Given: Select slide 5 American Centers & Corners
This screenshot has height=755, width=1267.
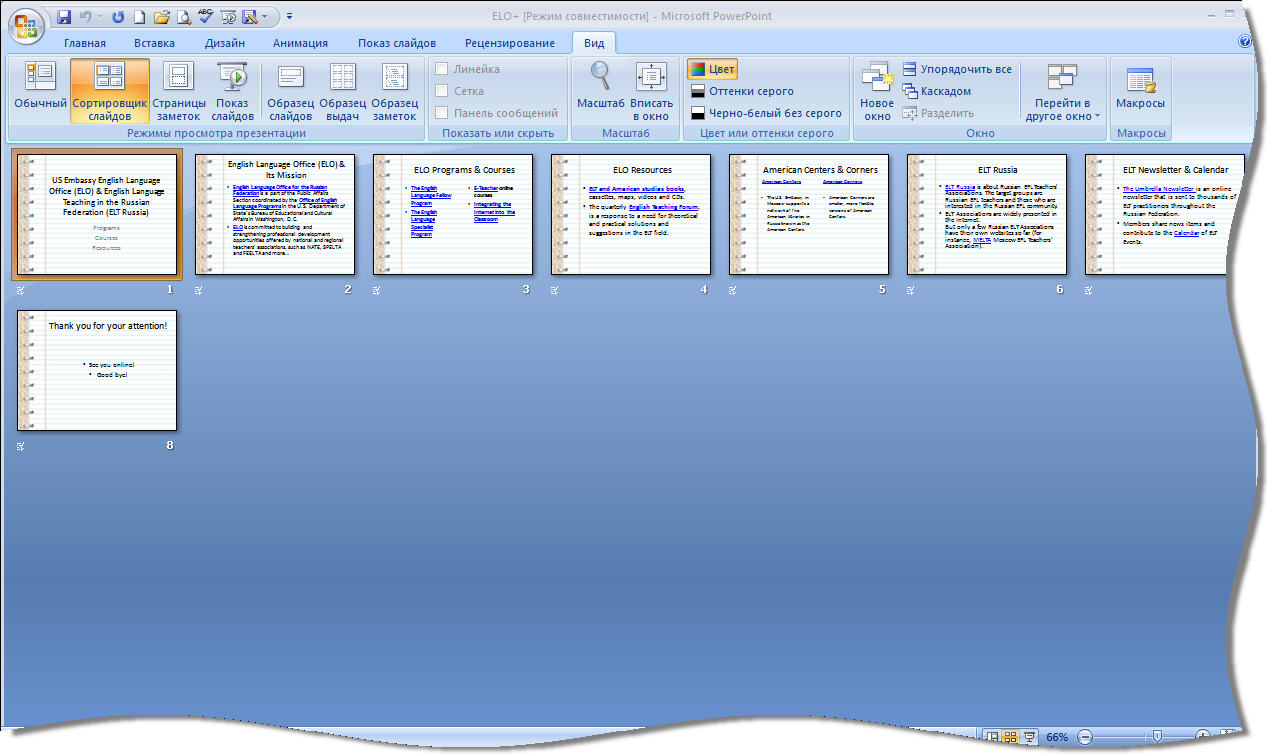Looking at the screenshot, I should [x=809, y=214].
